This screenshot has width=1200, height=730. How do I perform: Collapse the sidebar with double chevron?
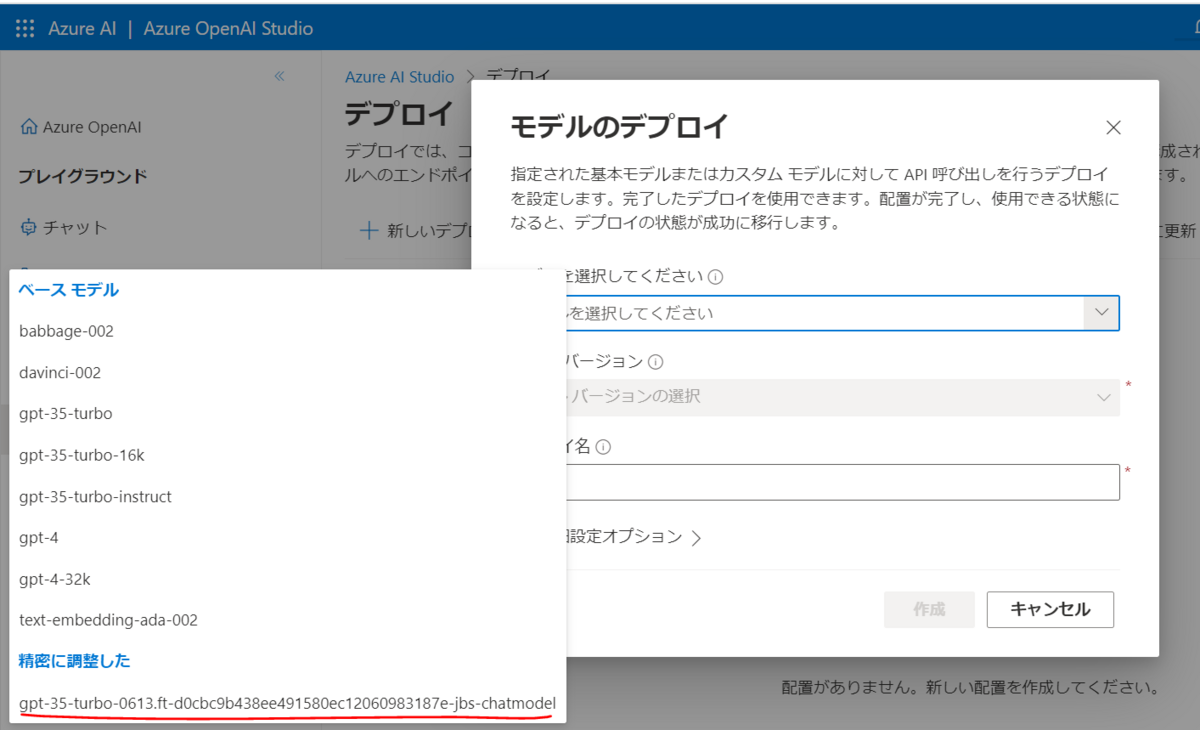tap(280, 77)
